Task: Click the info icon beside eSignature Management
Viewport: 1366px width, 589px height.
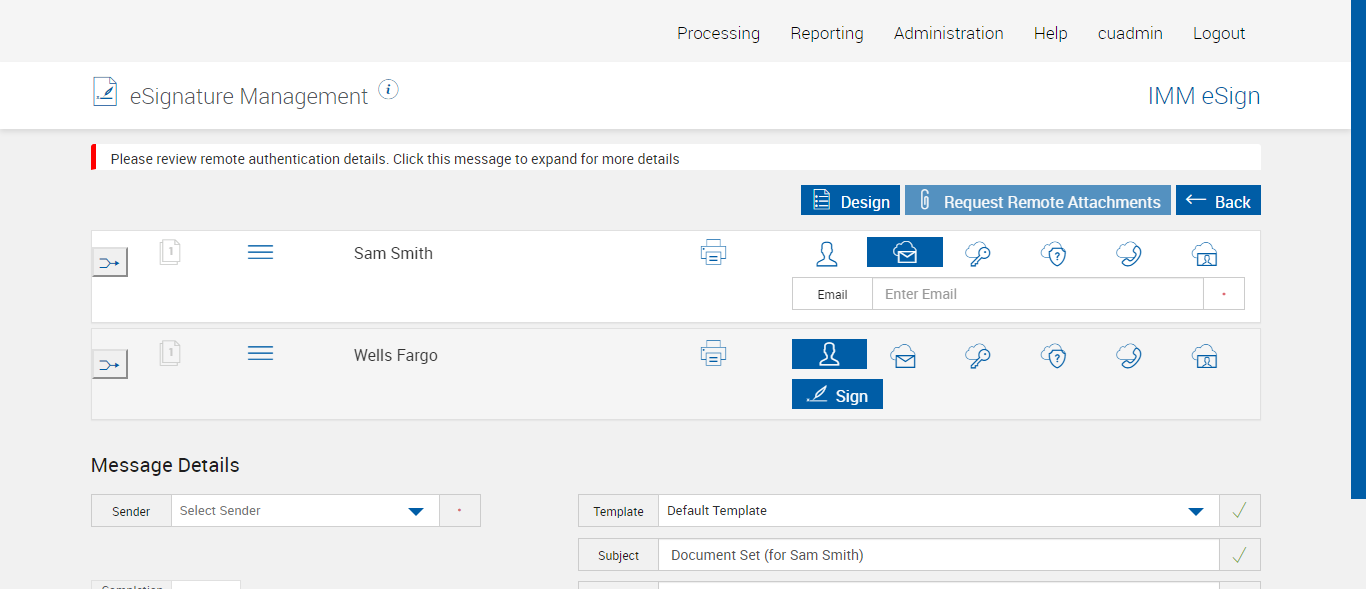Action: pos(389,90)
